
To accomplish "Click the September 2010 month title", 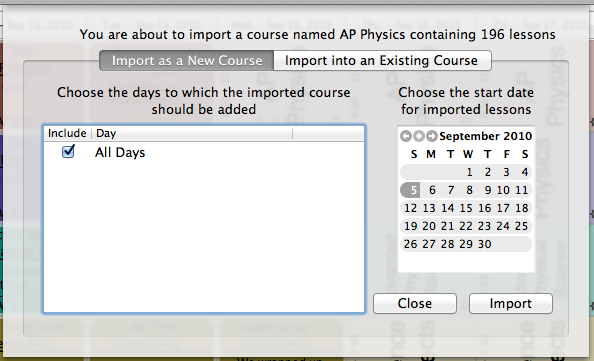I will point(486,136).
